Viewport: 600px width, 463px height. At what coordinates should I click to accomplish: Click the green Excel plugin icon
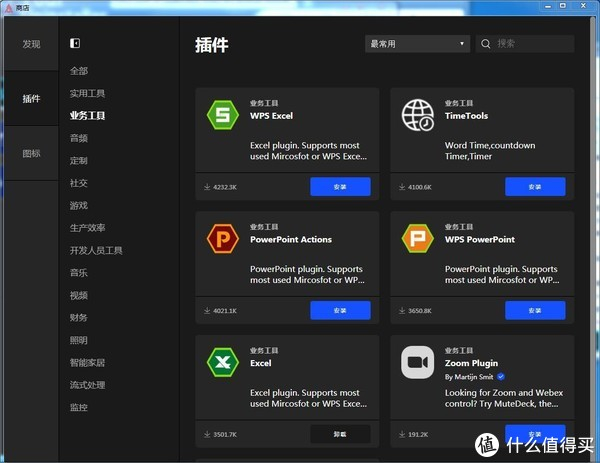pos(223,362)
